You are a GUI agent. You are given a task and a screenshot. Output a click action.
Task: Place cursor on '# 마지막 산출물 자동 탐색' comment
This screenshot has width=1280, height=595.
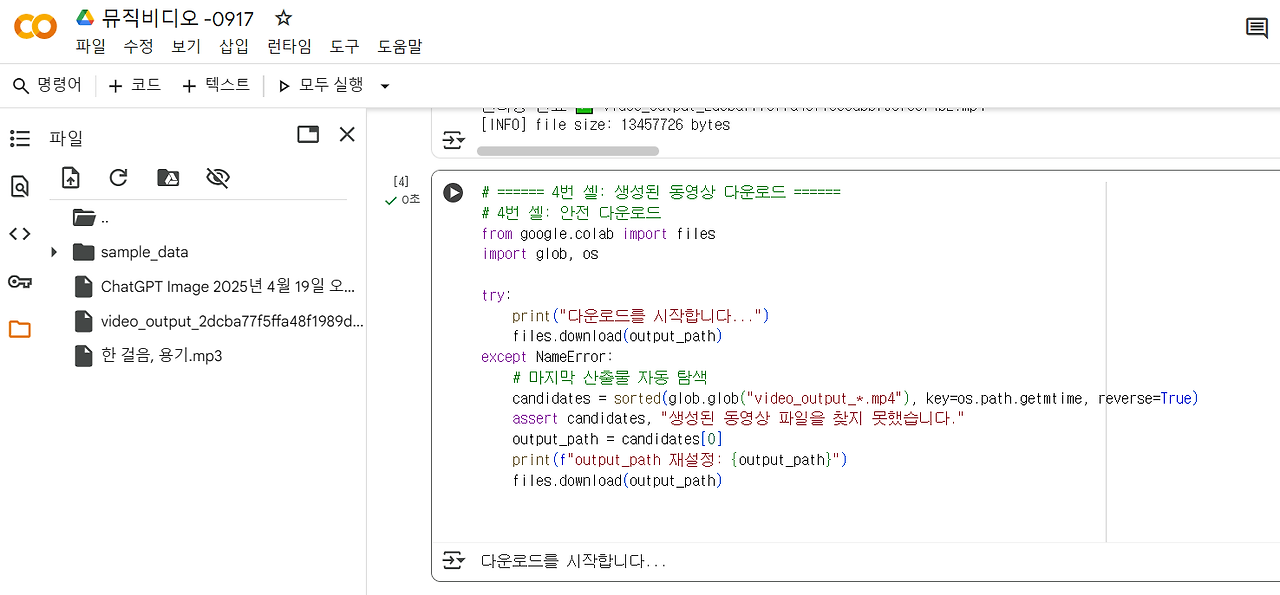click(610, 377)
